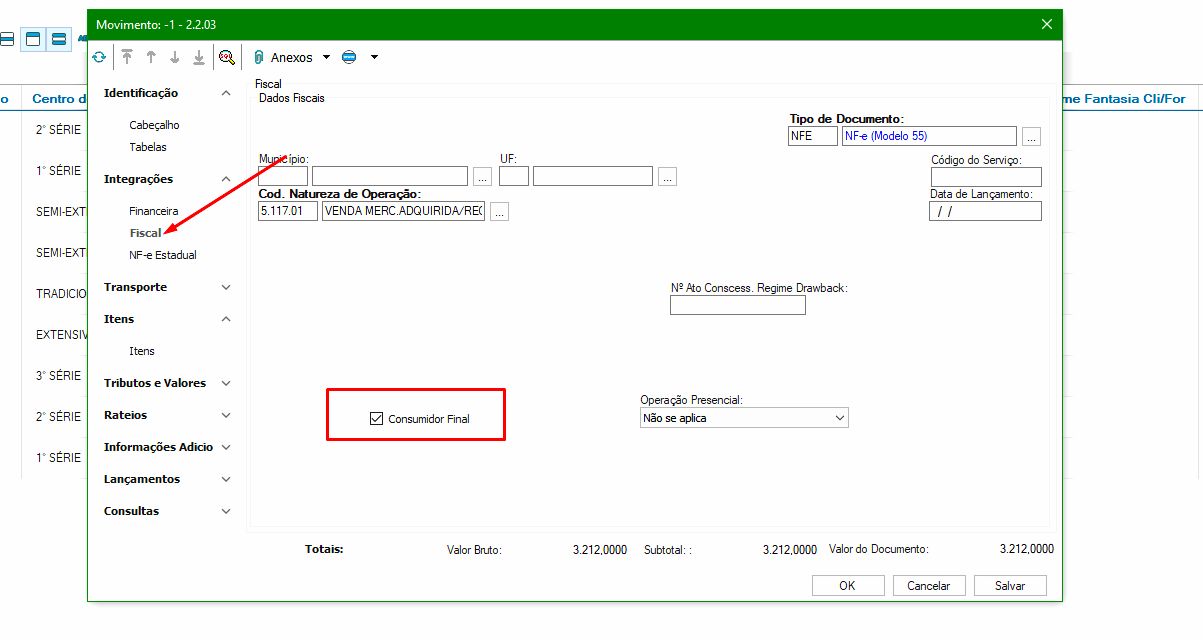Click the Salvar button

pyautogui.click(x=1010, y=586)
